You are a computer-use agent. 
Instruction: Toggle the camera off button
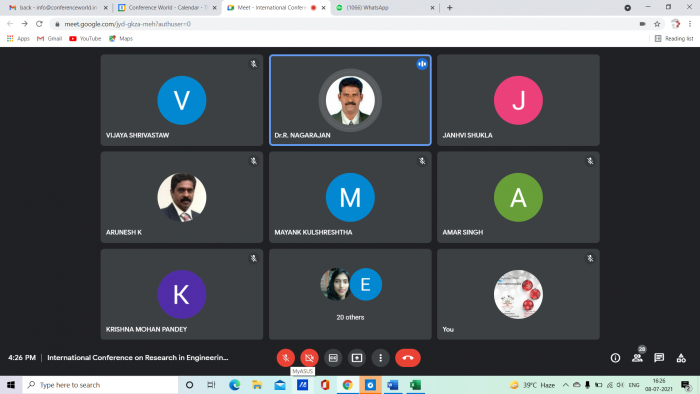[x=309, y=358]
